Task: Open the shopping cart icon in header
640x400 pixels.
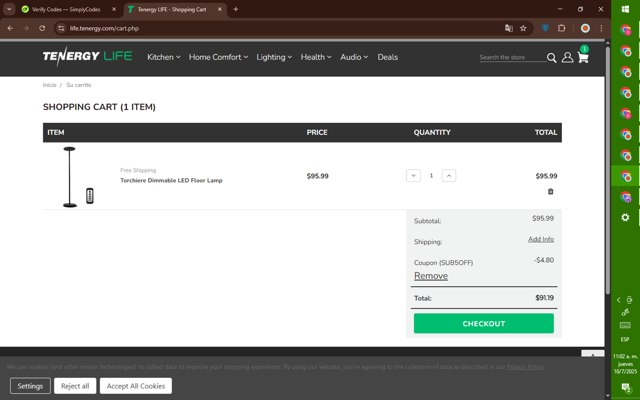Action: click(583, 58)
